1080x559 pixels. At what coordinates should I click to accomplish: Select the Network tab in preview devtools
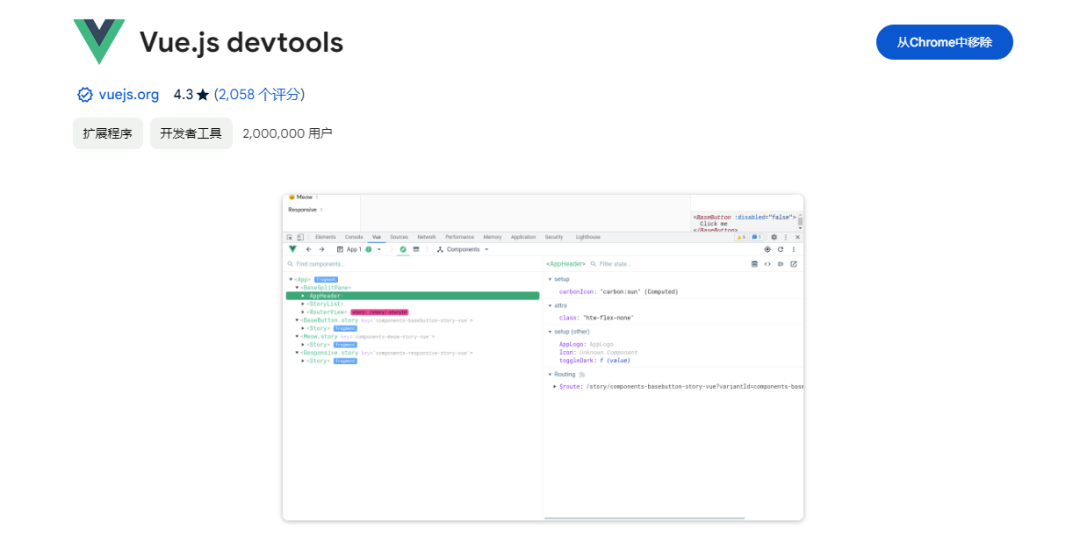pyautogui.click(x=426, y=237)
